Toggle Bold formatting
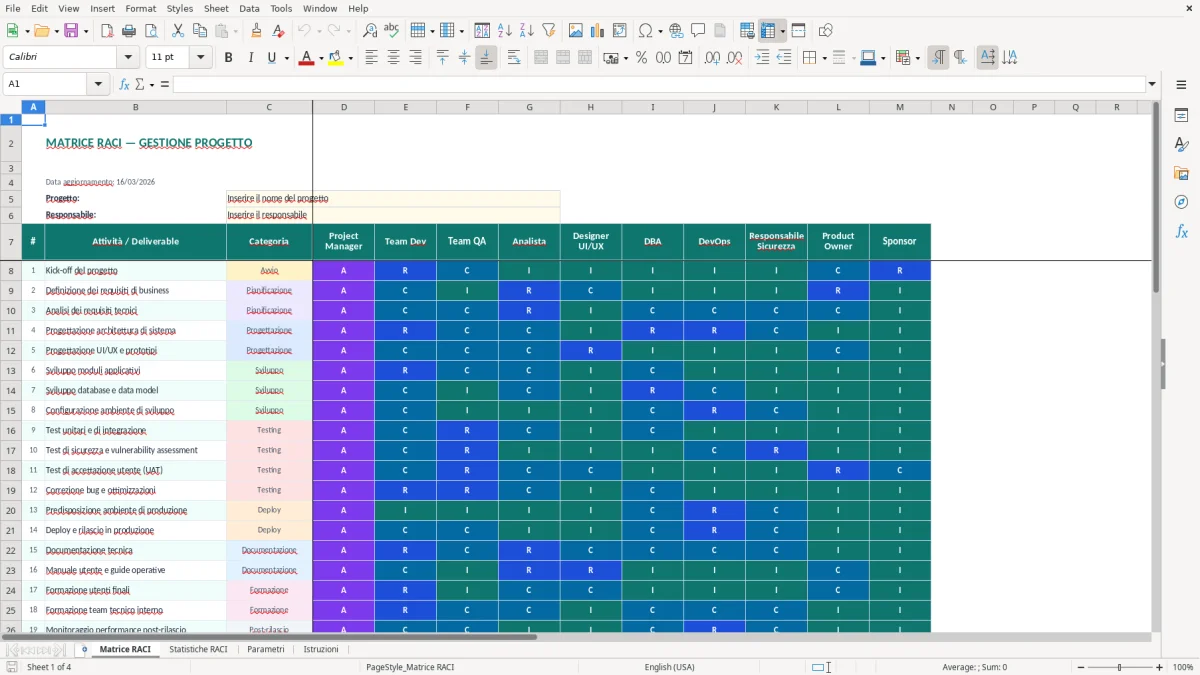1200x675 pixels. [229, 58]
